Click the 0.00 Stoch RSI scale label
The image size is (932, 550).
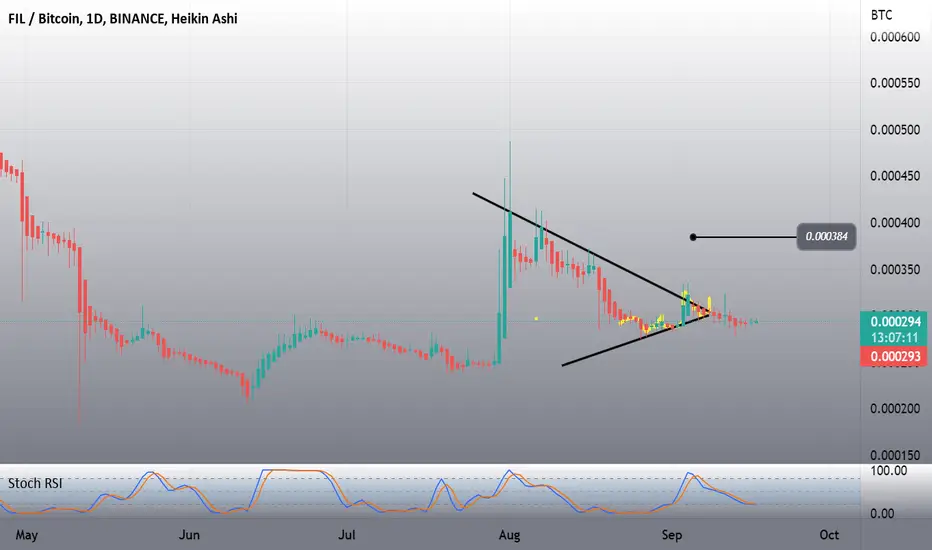pyautogui.click(x=882, y=513)
